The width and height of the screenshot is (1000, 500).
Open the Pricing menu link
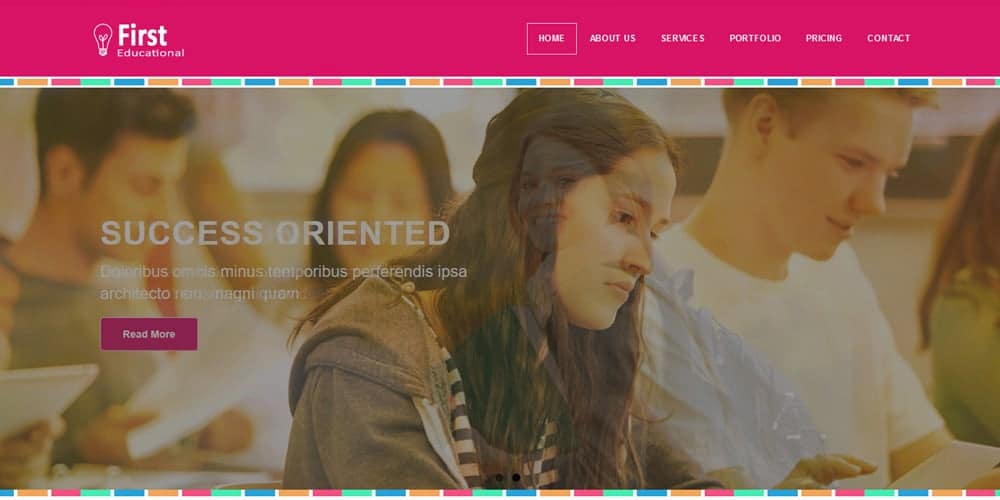coord(823,38)
